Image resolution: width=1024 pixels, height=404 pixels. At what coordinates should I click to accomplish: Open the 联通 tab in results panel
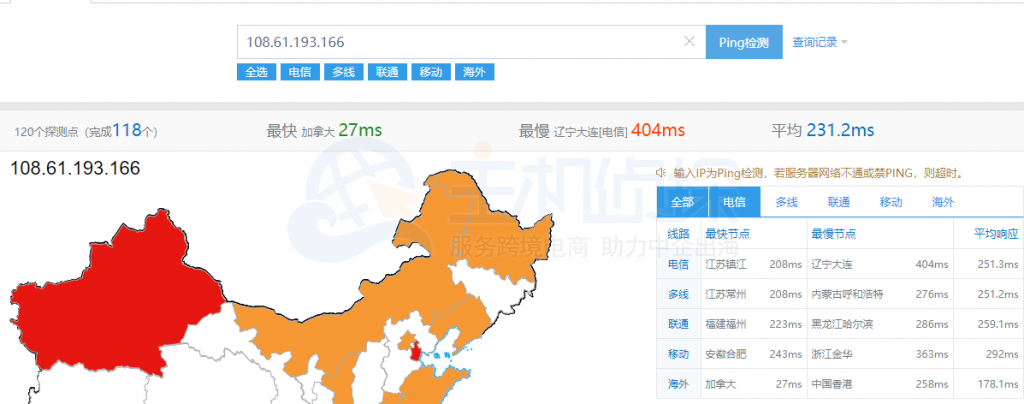pos(839,202)
